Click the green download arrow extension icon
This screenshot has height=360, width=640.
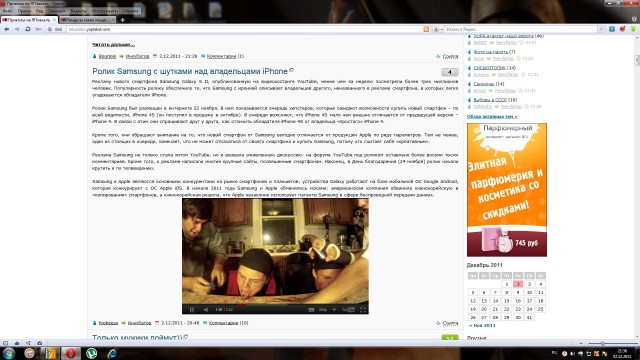(x=633, y=29)
